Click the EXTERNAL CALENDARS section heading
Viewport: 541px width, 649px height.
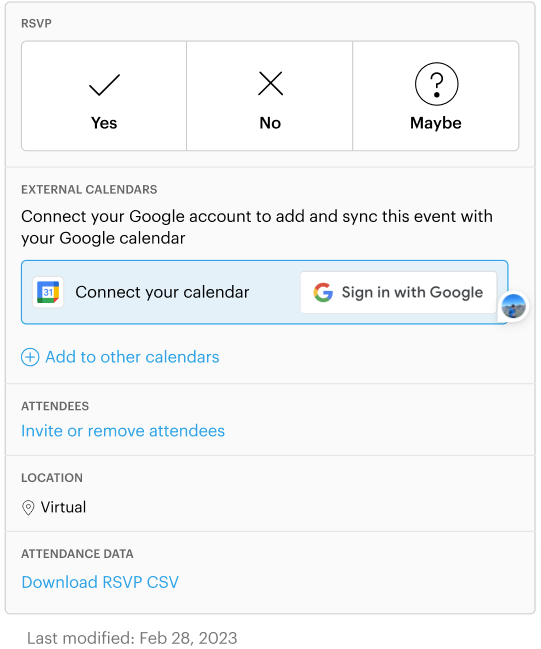(89, 190)
